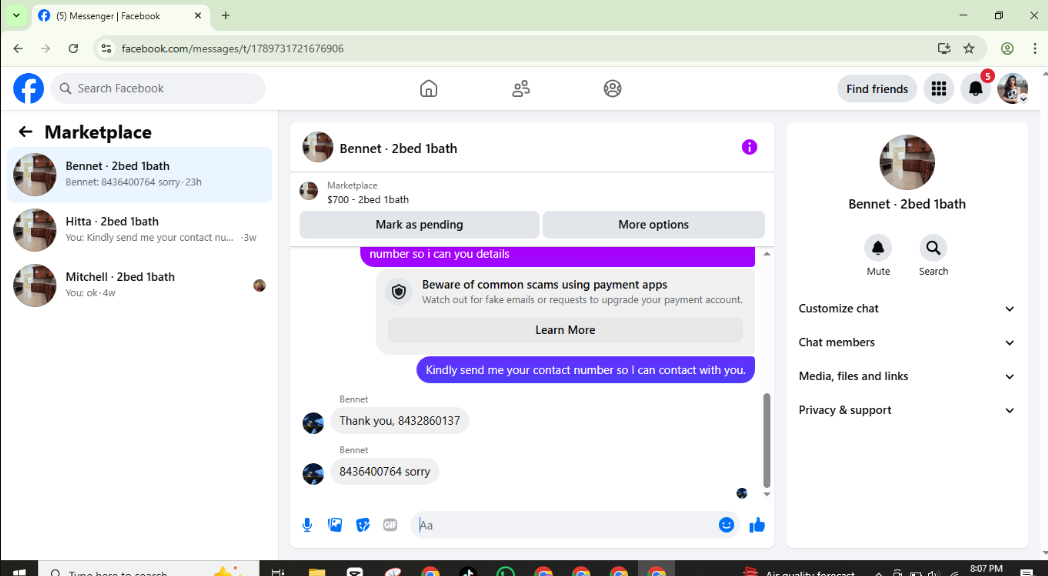
Task: Click the Search Facebook field
Action: tap(158, 88)
